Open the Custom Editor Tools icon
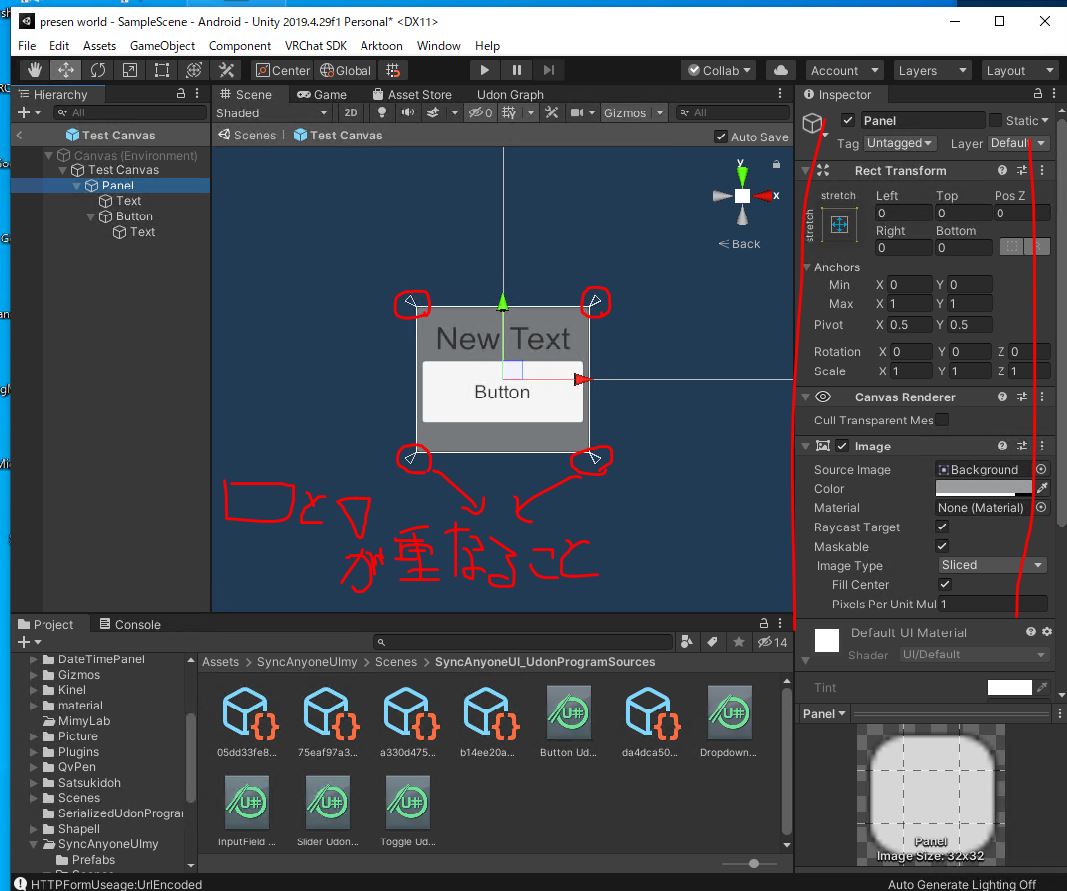This screenshot has width=1067, height=891. click(x=226, y=70)
